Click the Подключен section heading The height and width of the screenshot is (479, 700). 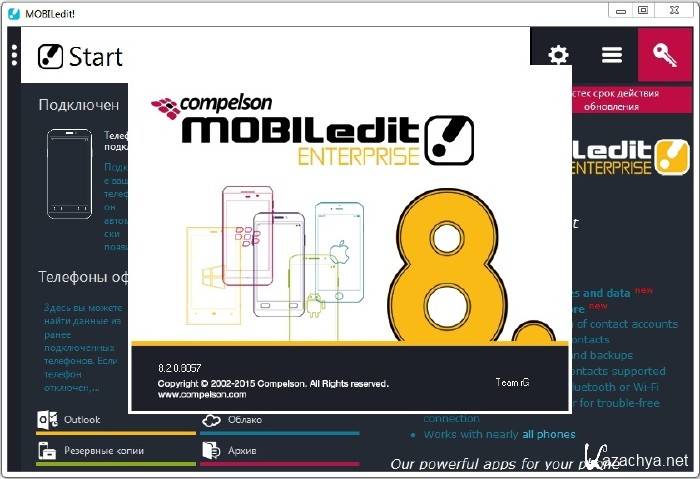[x=78, y=104]
